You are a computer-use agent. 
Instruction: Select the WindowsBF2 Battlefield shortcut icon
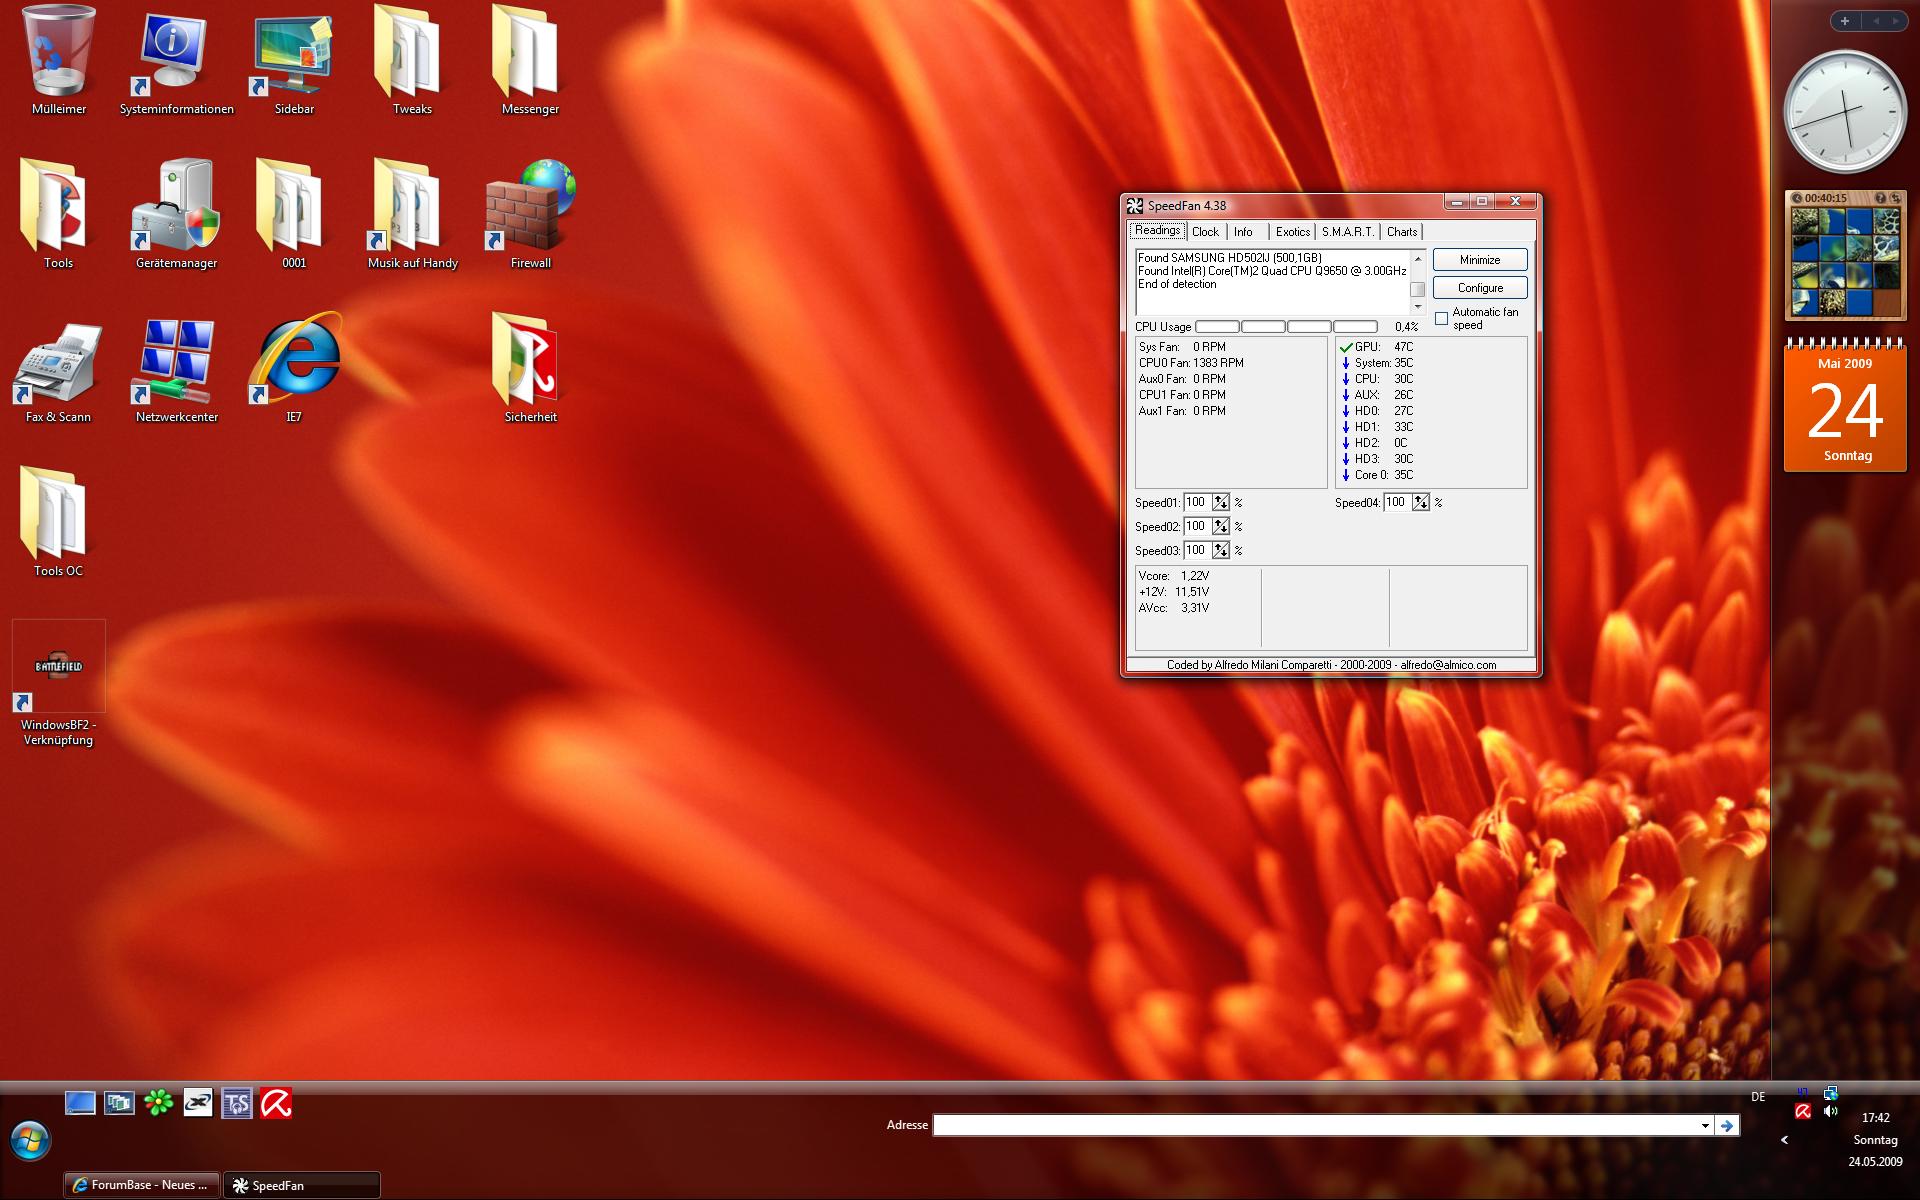tap(58, 668)
